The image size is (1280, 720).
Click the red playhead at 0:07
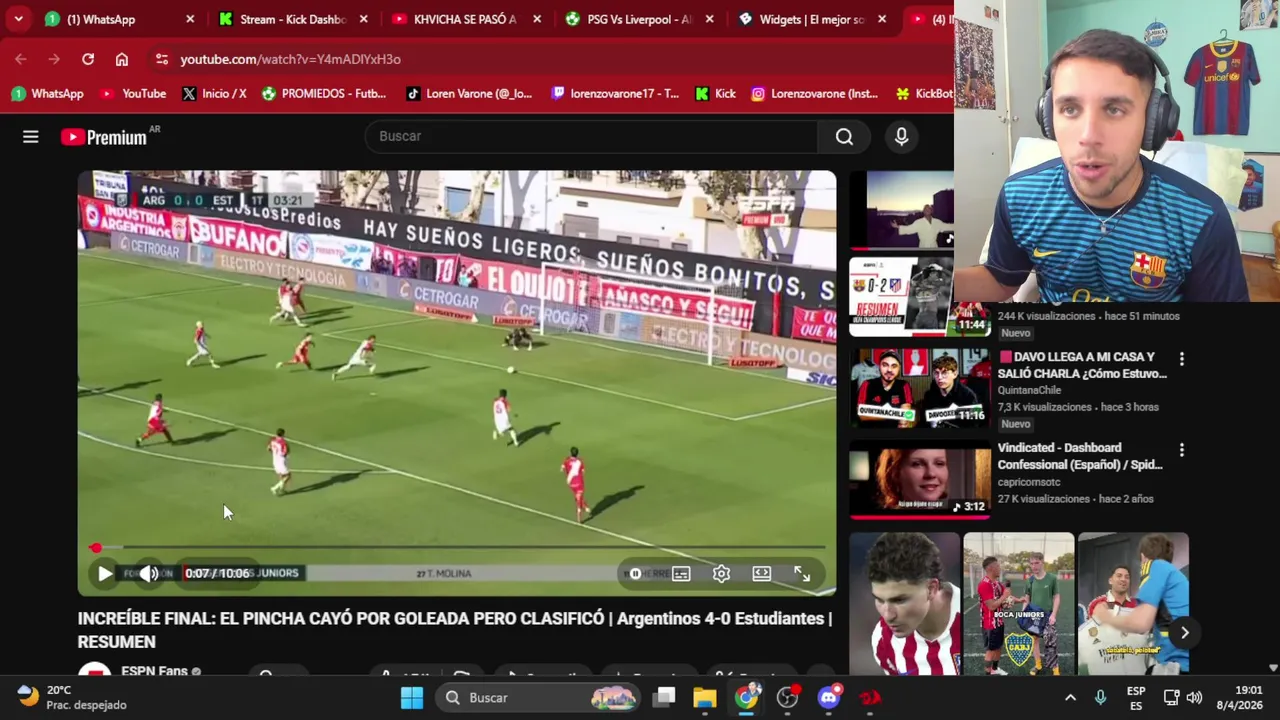pos(96,548)
